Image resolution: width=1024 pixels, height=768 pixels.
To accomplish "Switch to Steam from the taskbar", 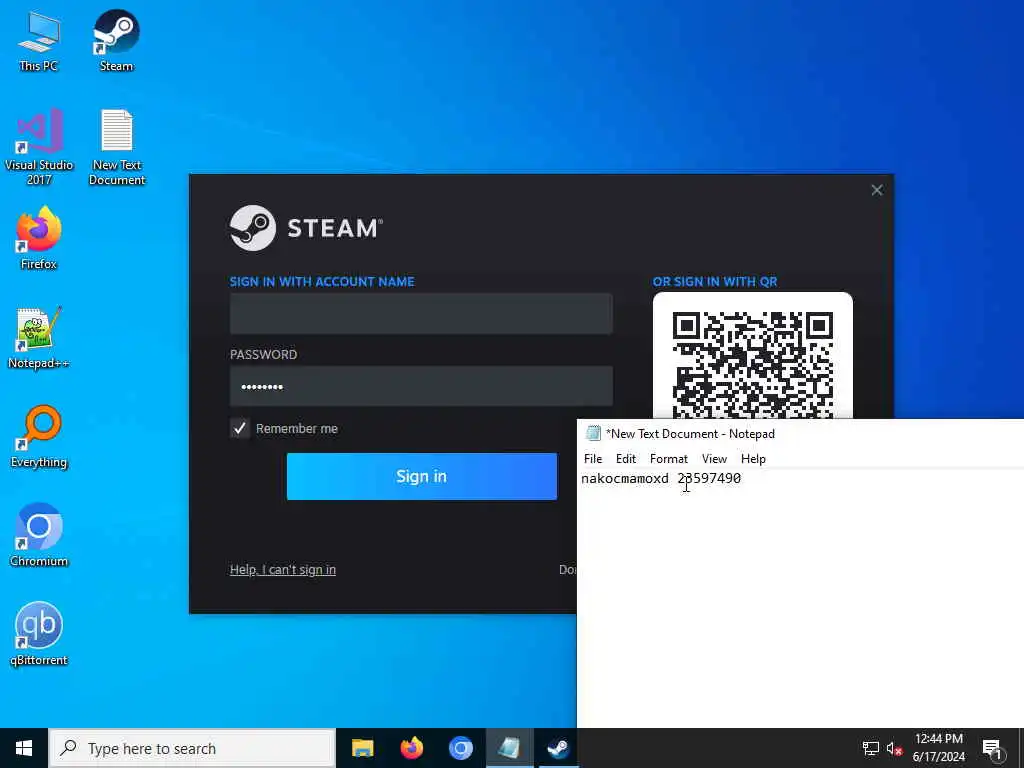I will 558,748.
